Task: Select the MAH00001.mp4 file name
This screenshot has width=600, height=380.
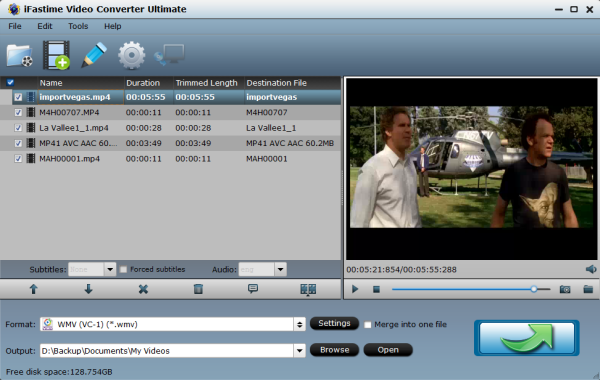Action: (x=70, y=158)
